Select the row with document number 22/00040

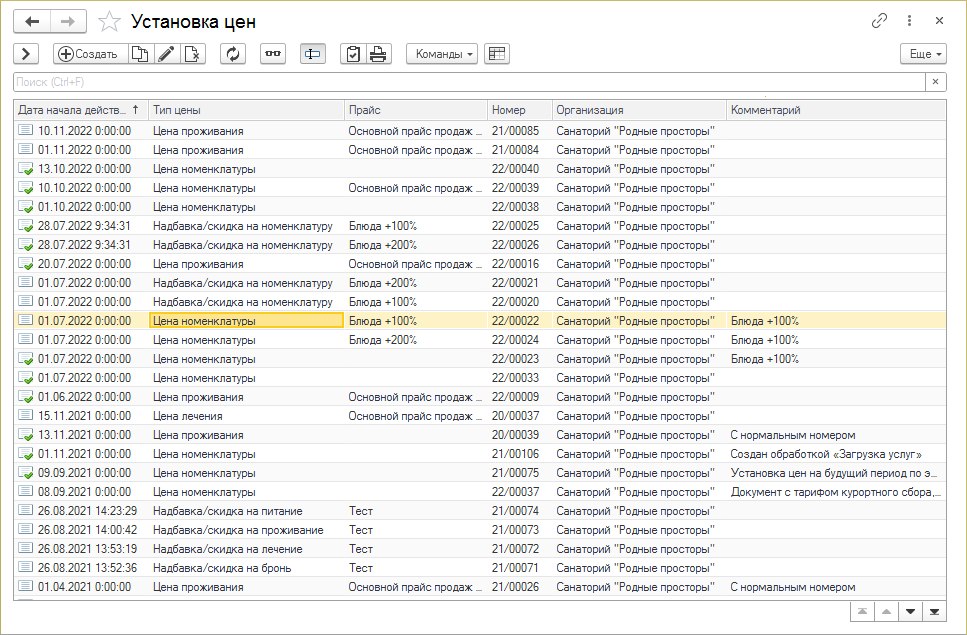(x=515, y=169)
